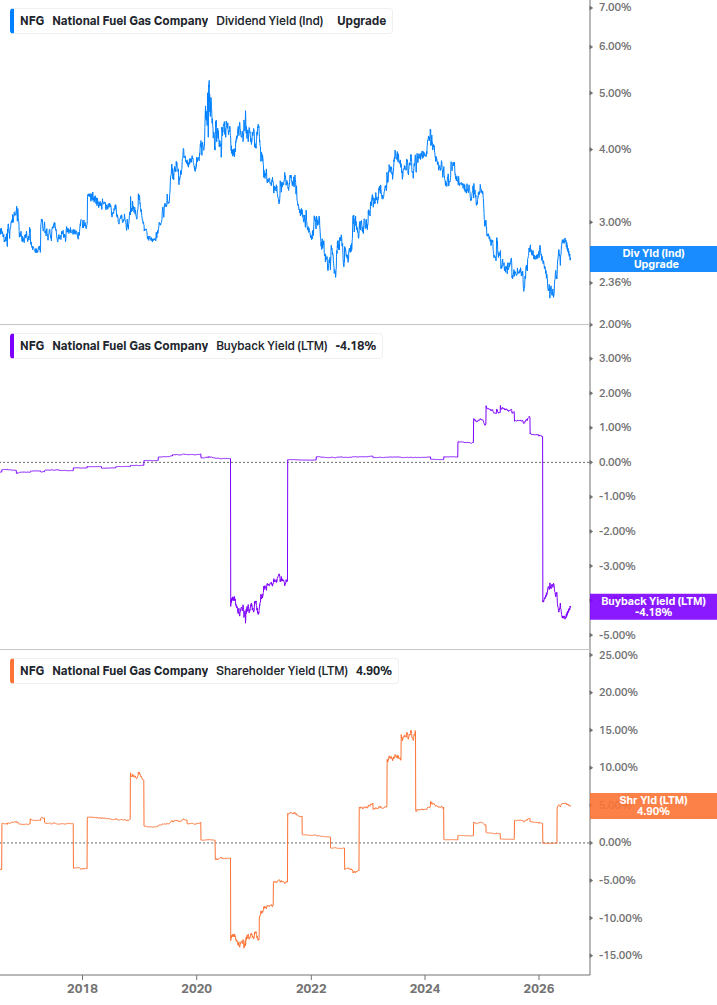Click the -3.00% label on buyback yield axis

(617, 567)
